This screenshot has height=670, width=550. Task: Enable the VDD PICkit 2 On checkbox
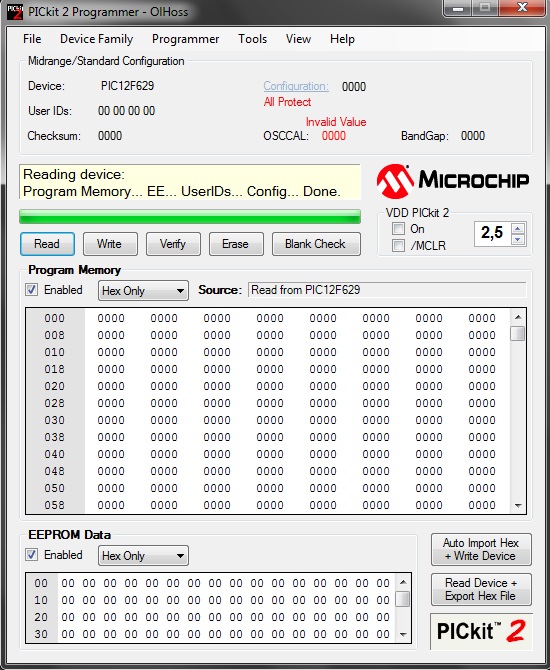coord(398,229)
